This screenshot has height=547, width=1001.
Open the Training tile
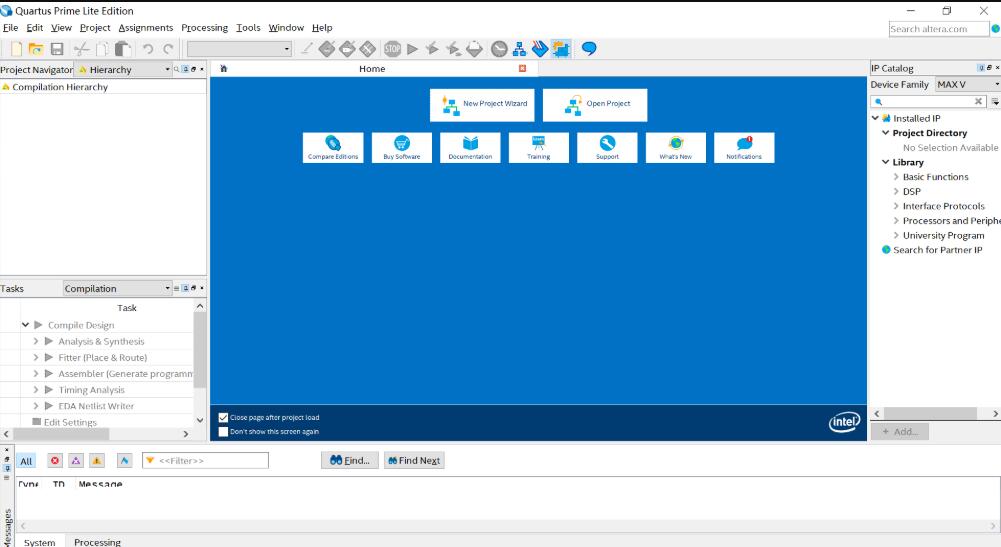click(538, 147)
